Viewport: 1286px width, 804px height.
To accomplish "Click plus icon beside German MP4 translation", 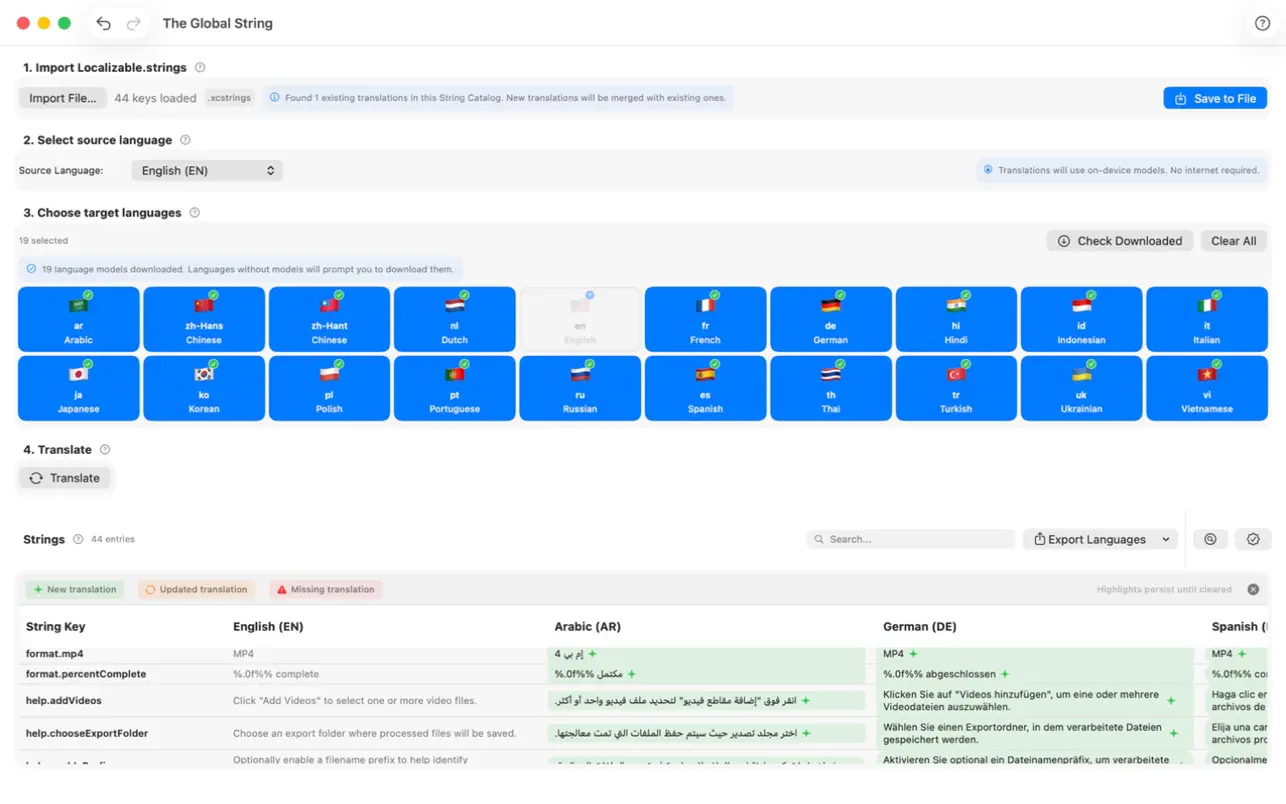I will tap(913, 654).
